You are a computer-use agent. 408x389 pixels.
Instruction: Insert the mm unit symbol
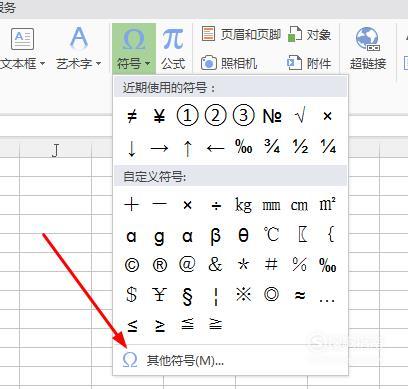271,206
